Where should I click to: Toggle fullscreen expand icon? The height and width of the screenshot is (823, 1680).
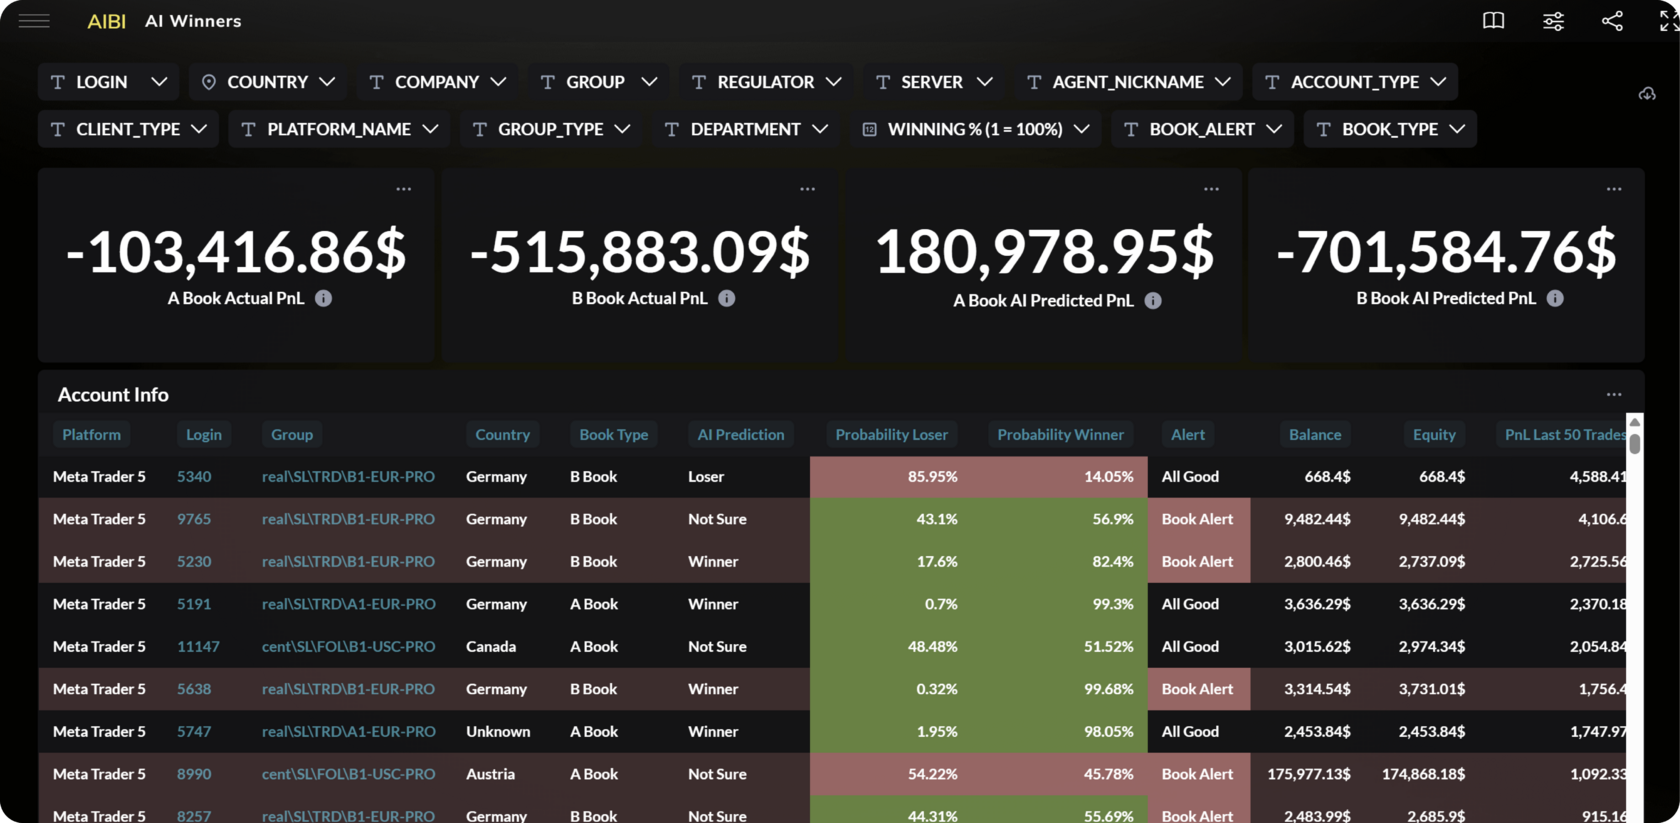1668,21
